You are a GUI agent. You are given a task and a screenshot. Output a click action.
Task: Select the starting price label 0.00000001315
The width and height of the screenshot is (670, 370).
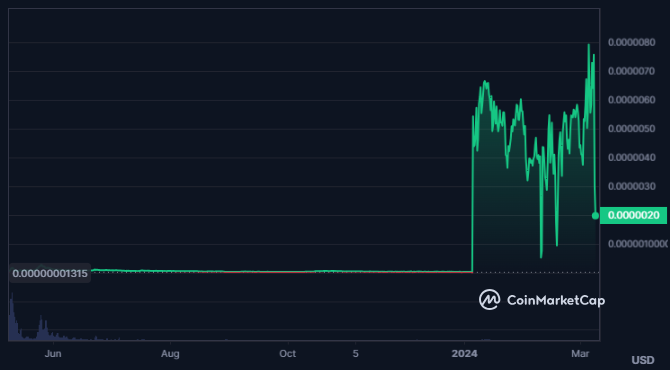coord(50,273)
